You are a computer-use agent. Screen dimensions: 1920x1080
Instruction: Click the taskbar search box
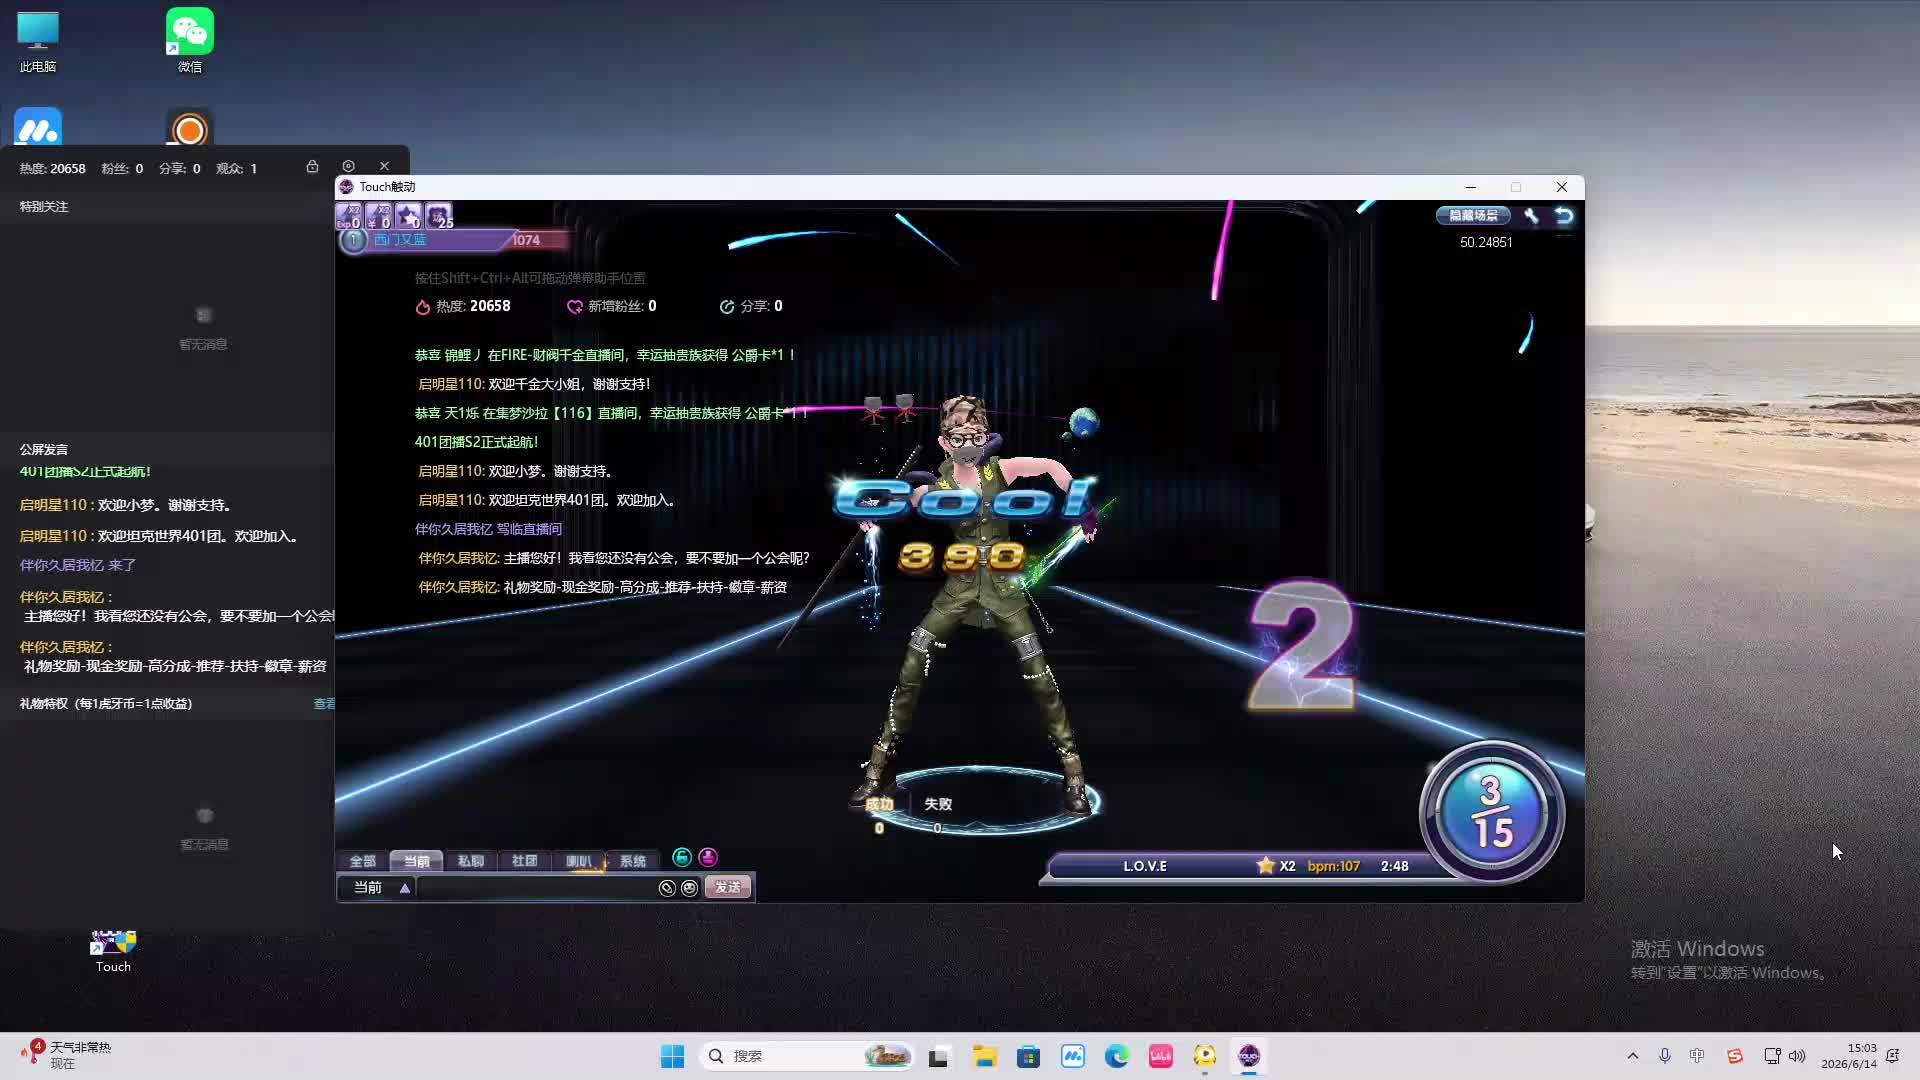808,1056
